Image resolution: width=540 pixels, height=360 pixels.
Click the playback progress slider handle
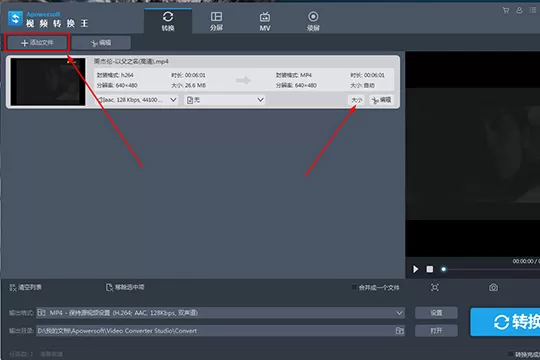coord(444,269)
